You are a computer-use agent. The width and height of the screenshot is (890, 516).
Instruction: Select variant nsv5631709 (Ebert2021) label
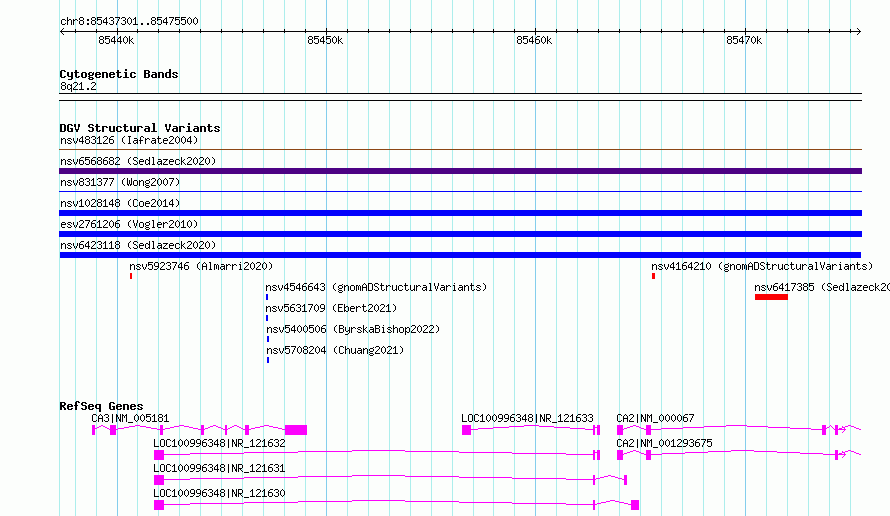pyautogui.click(x=331, y=308)
